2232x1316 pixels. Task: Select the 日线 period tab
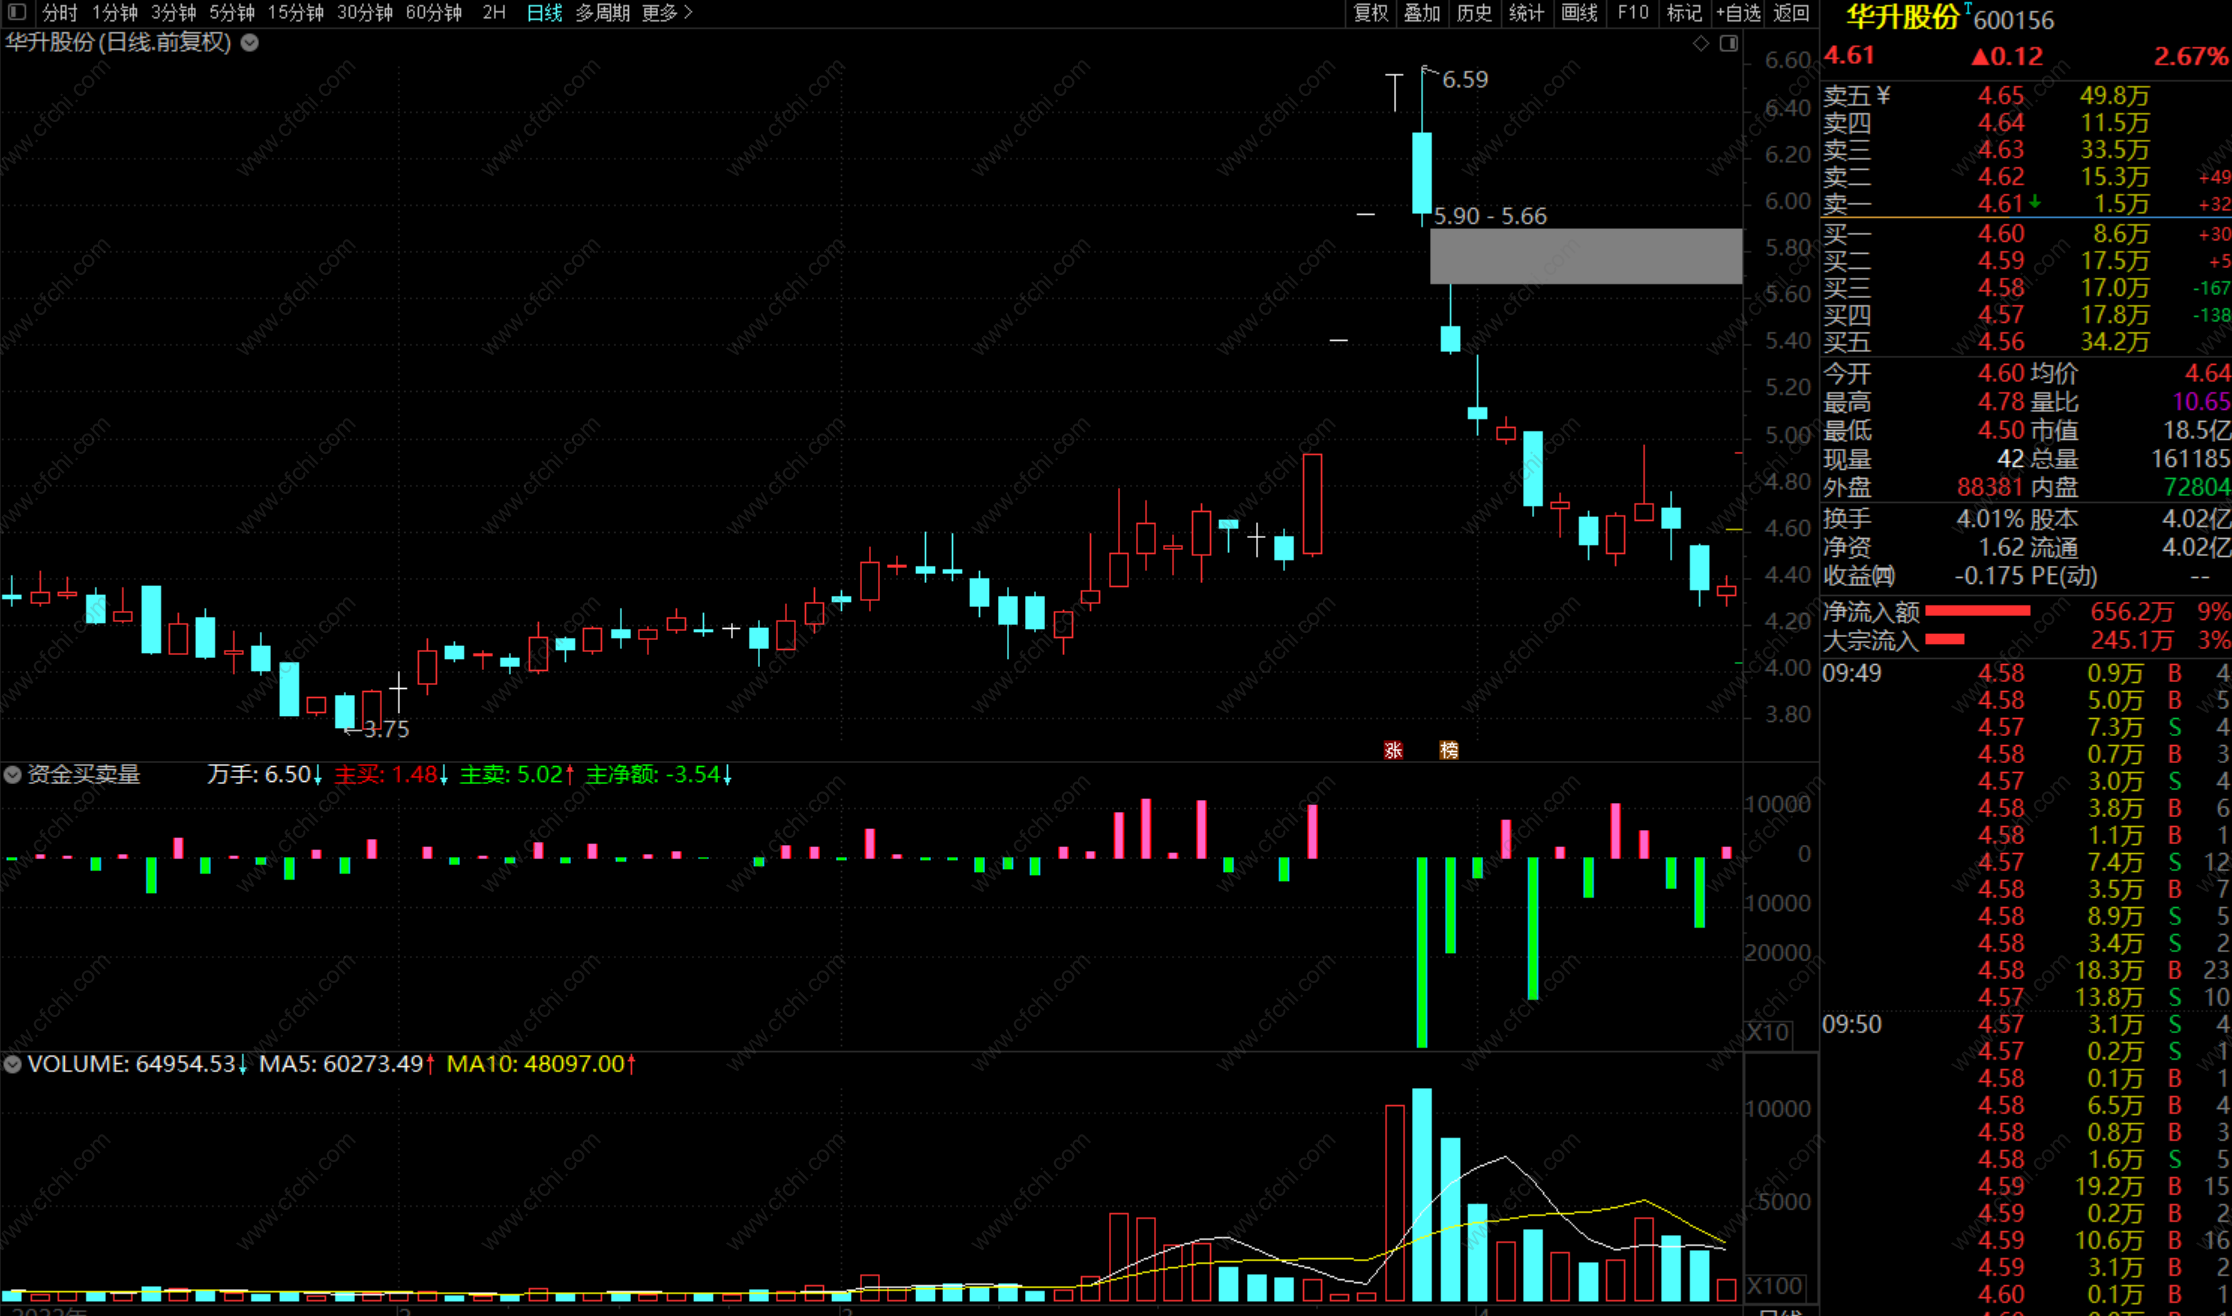coord(544,12)
